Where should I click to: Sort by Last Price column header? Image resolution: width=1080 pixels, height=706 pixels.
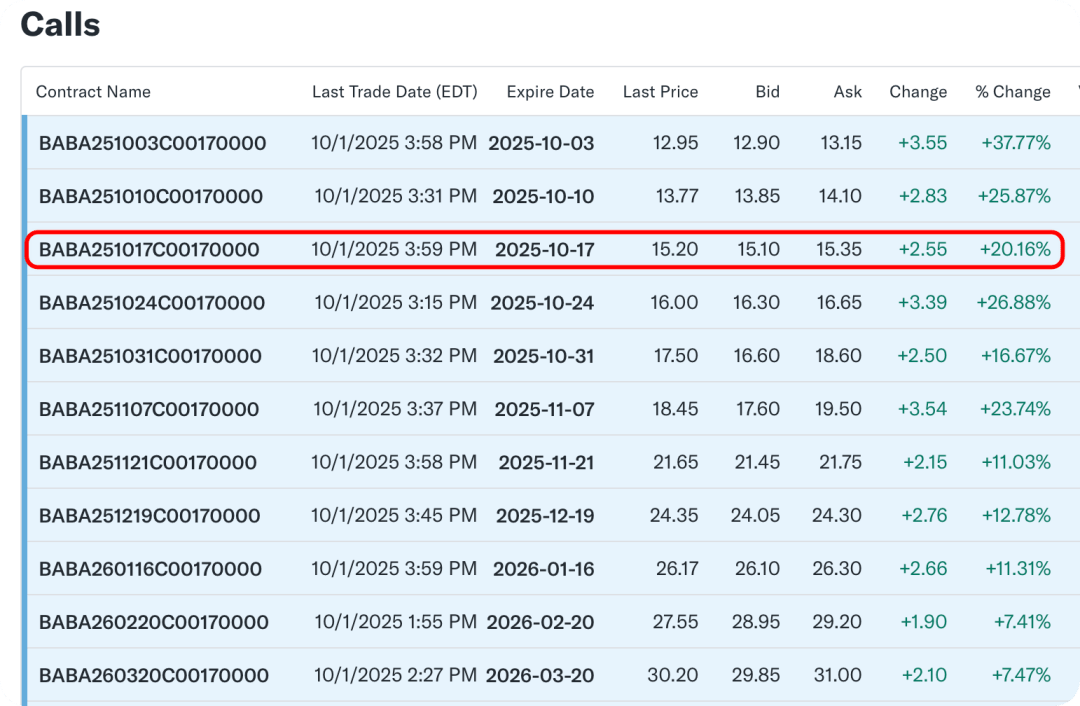[x=661, y=92]
